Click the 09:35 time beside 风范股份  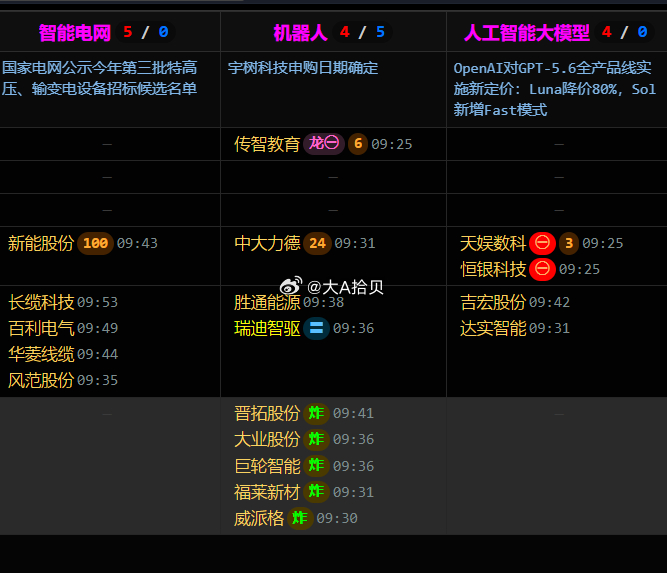coord(97,380)
